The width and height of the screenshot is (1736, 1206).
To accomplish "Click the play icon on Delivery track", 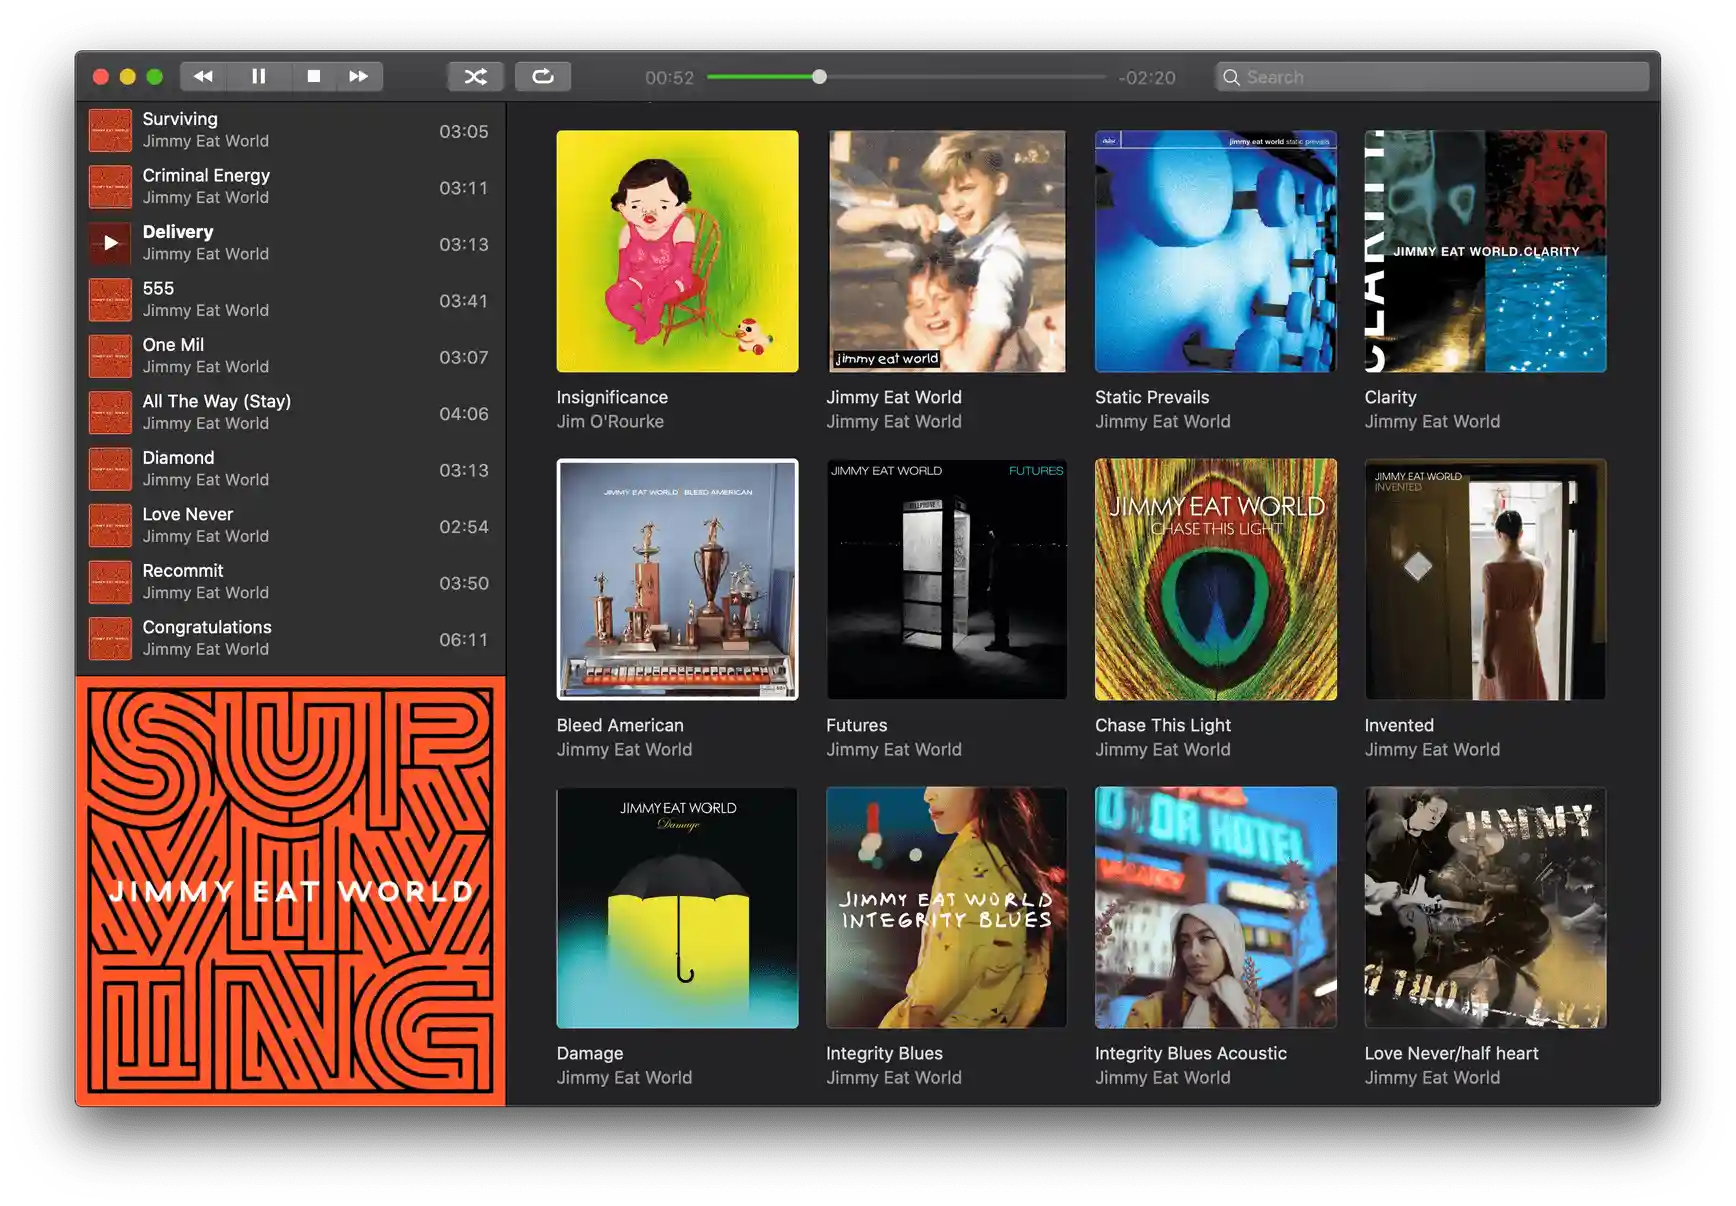I will (110, 243).
